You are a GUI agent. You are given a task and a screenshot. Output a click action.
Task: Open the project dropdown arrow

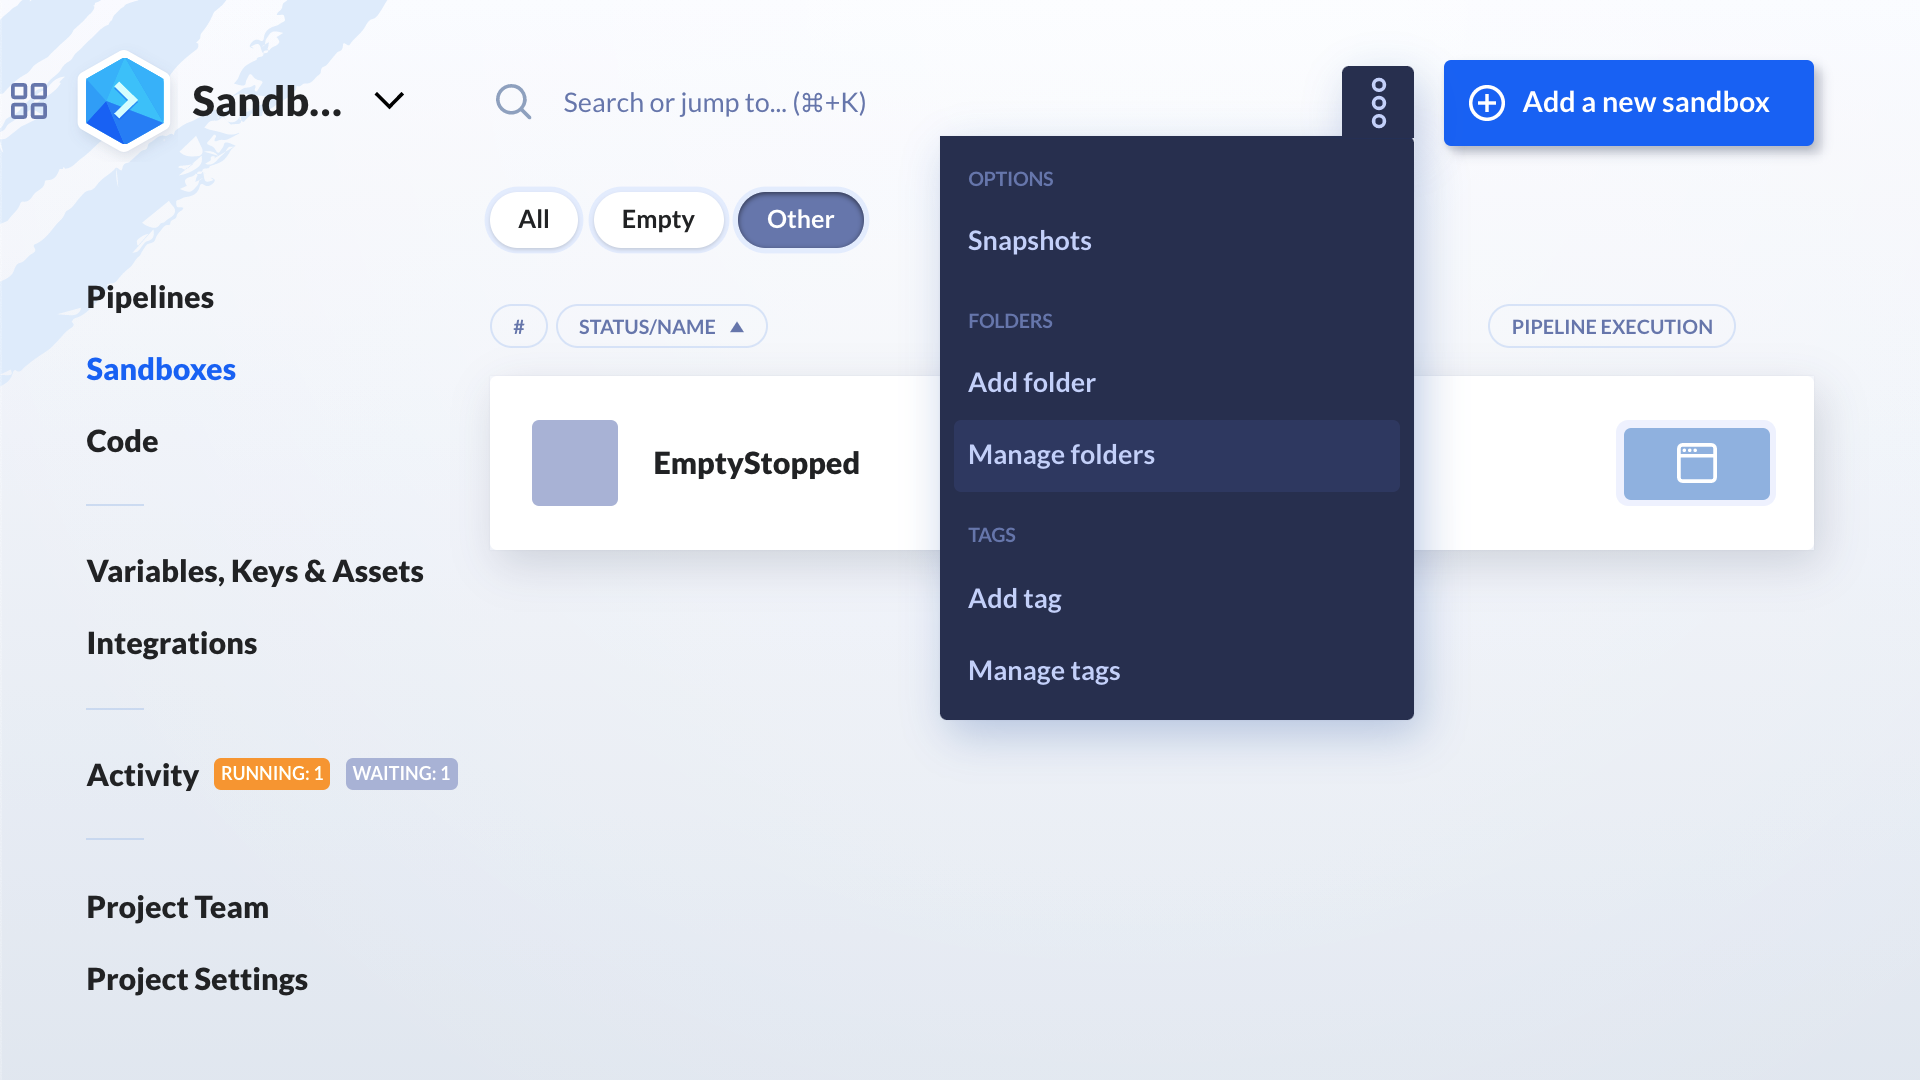(390, 102)
